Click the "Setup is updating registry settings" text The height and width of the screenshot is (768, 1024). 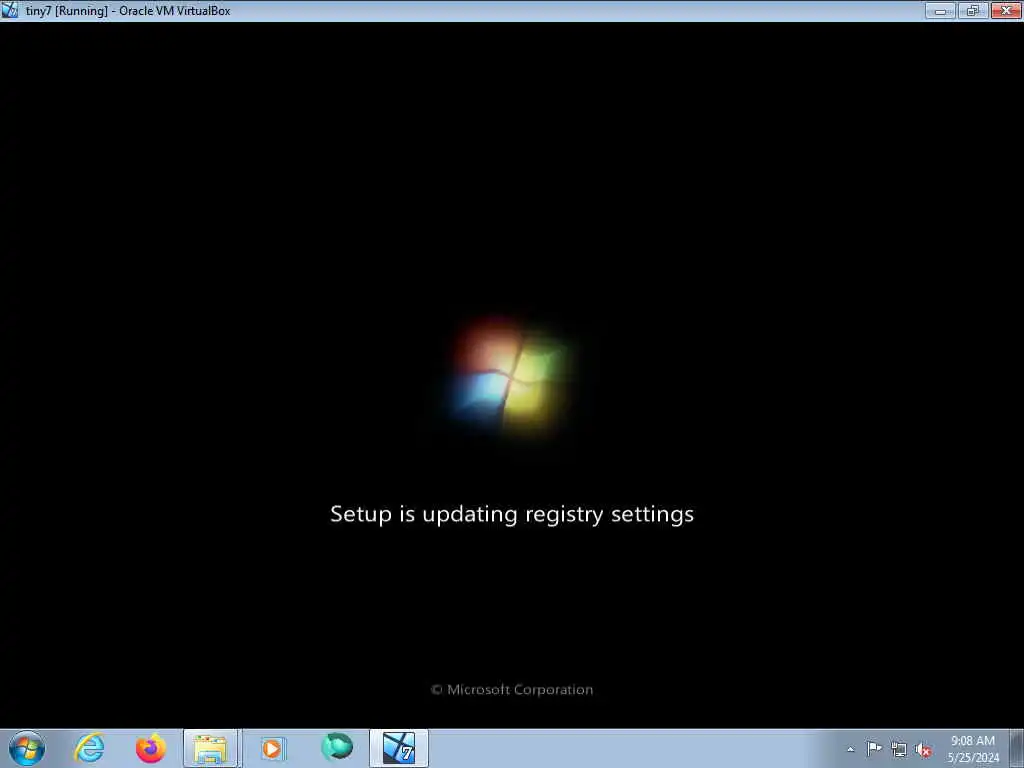tap(512, 515)
